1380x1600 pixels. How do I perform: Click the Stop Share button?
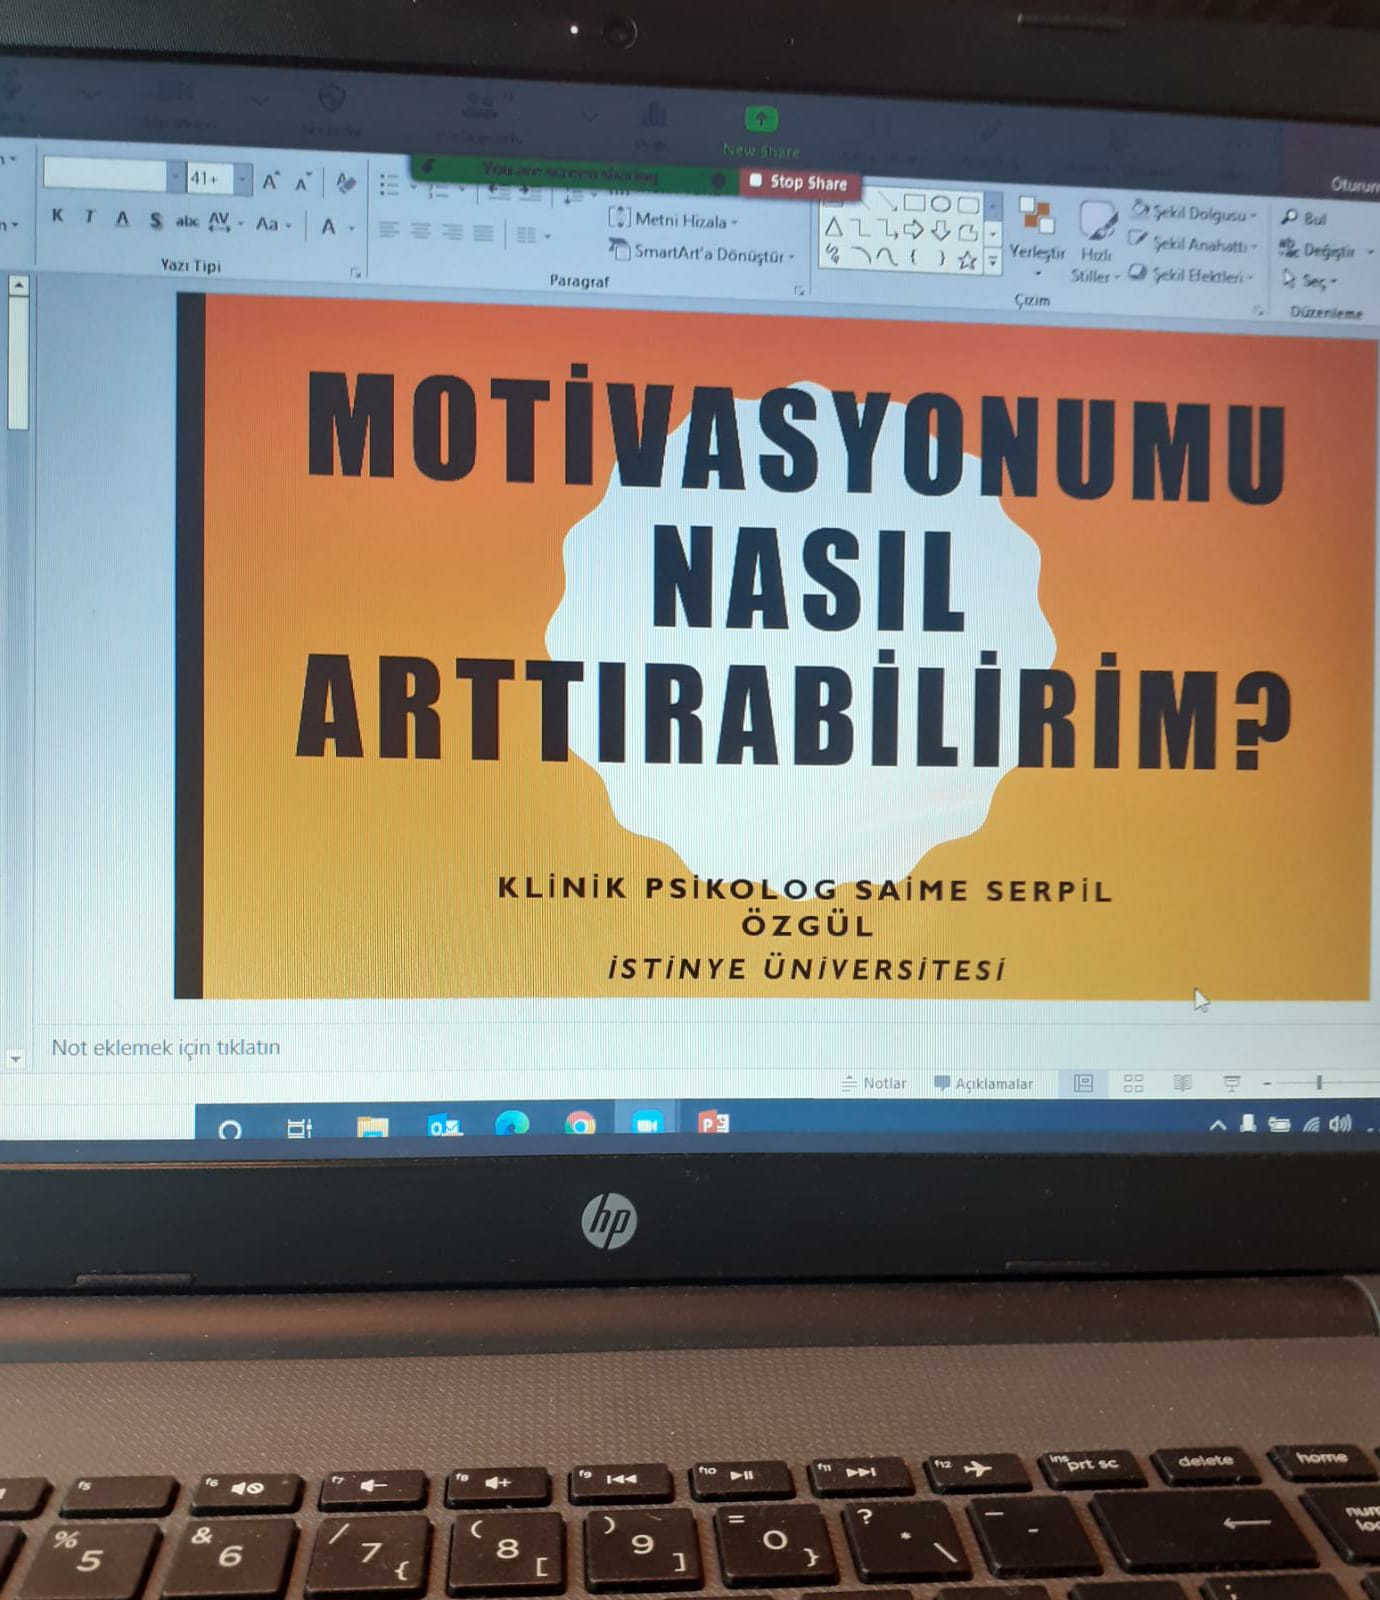click(x=799, y=182)
